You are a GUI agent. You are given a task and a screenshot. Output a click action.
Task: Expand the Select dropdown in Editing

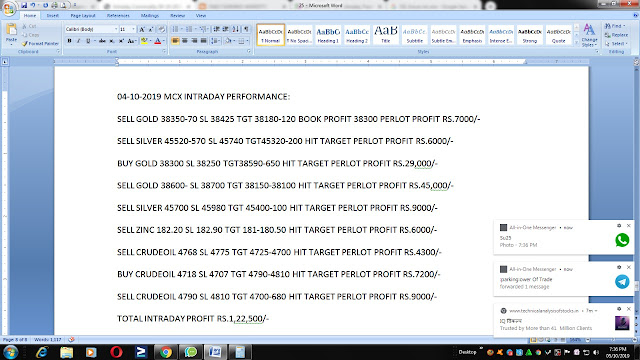point(616,44)
